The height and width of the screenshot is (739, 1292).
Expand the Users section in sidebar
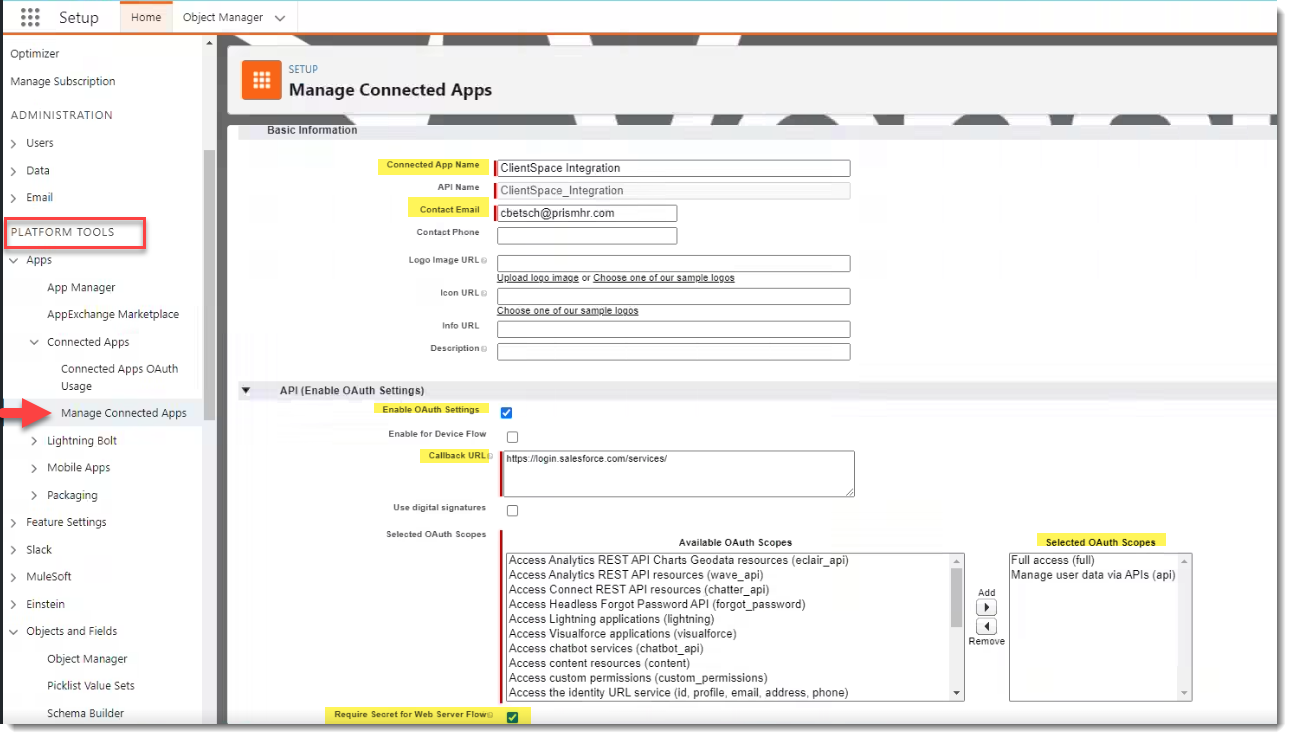coord(14,144)
